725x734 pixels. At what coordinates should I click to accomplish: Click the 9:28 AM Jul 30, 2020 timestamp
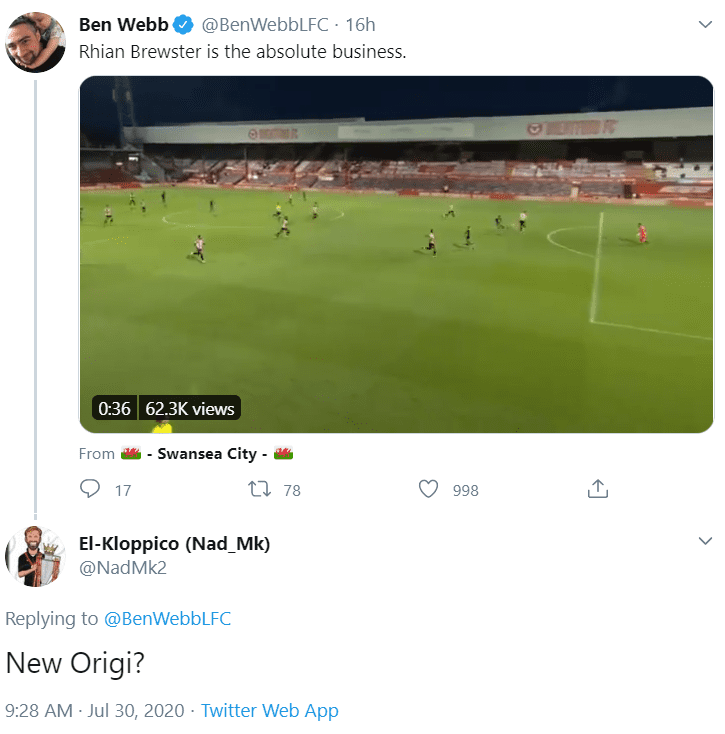point(95,711)
